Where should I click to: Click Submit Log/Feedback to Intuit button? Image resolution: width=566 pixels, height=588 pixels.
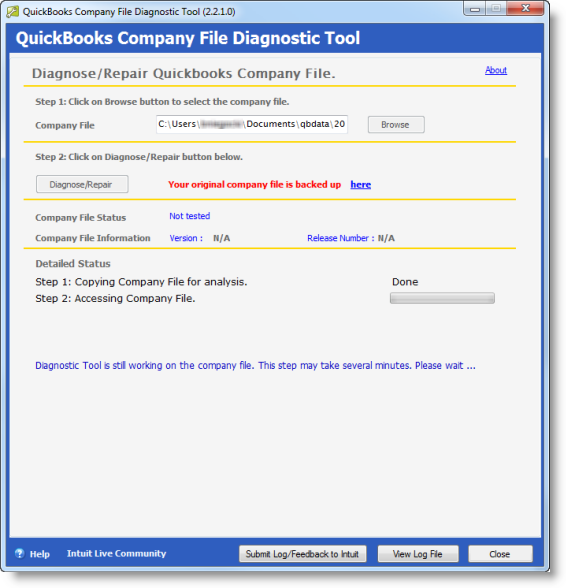[x=303, y=554]
